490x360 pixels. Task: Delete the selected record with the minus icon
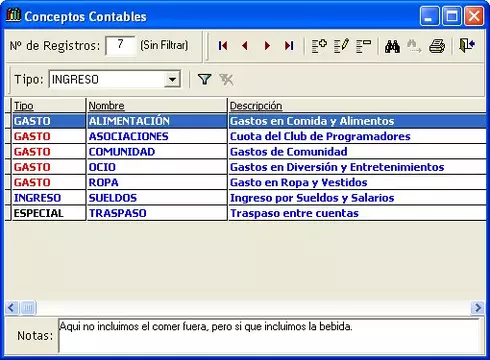(x=363, y=46)
